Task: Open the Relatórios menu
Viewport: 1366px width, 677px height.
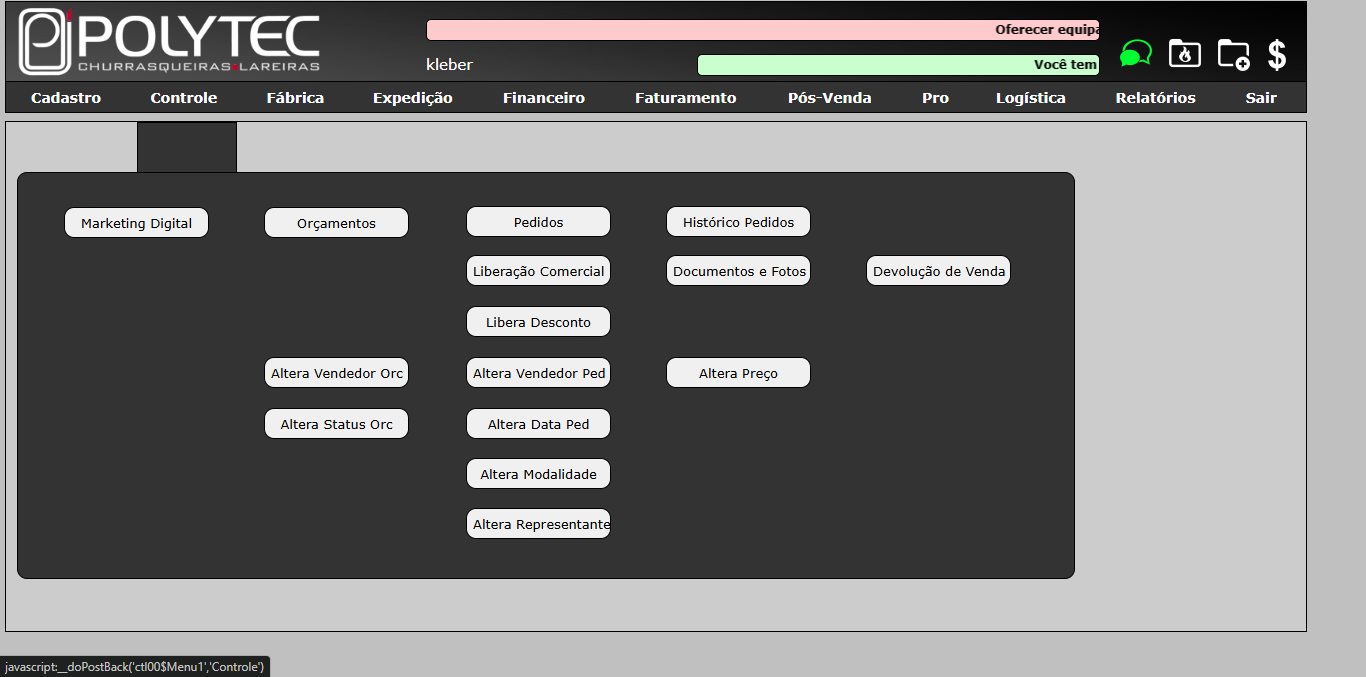Action: (1156, 98)
